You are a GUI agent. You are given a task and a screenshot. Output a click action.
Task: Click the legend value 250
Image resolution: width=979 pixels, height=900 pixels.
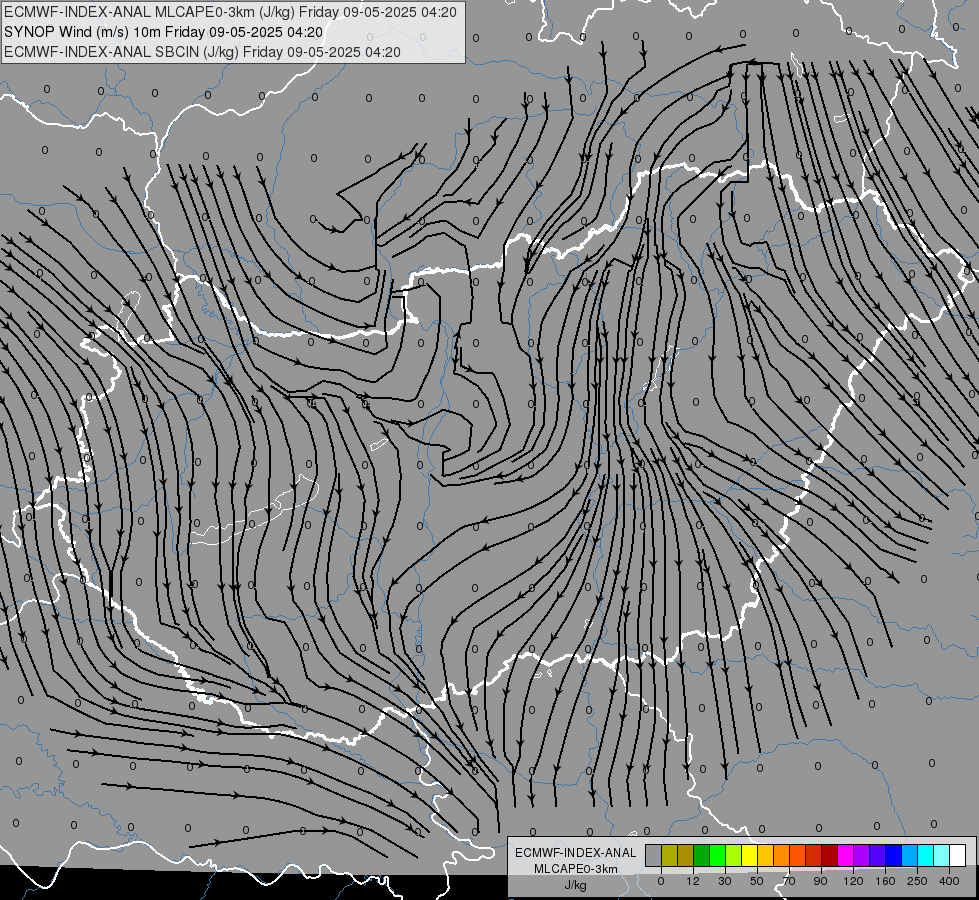pyautogui.click(x=917, y=881)
